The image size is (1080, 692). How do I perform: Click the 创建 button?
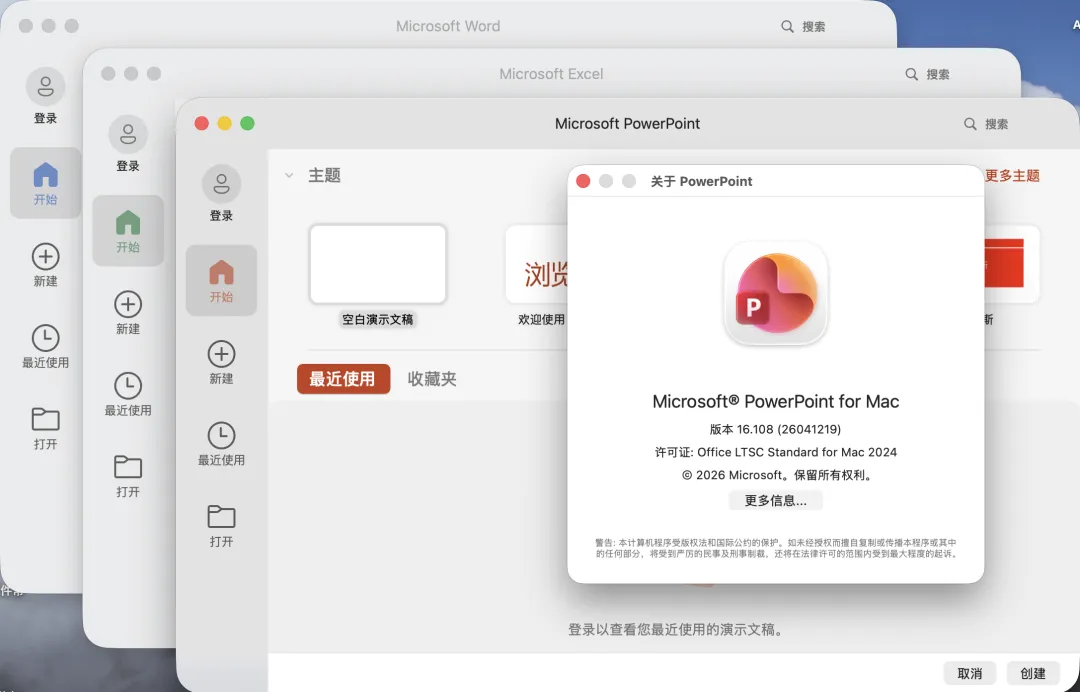pyautogui.click(x=1032, y=673)
